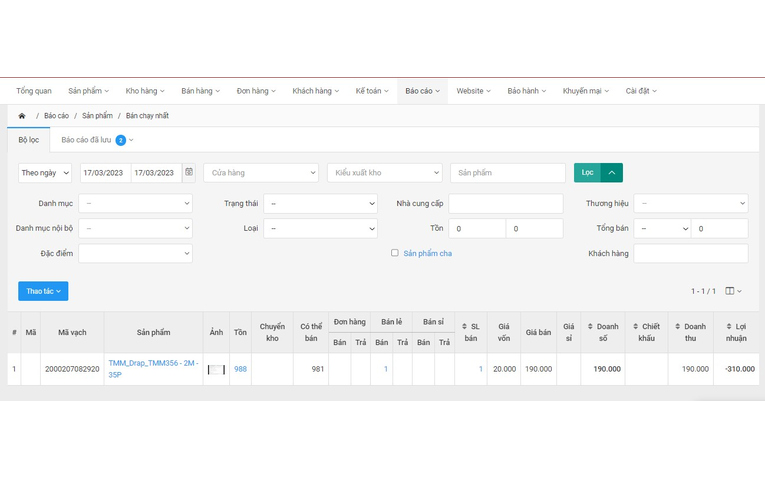
Task: Click the green Lọc button
Action: tap(587, 172)
